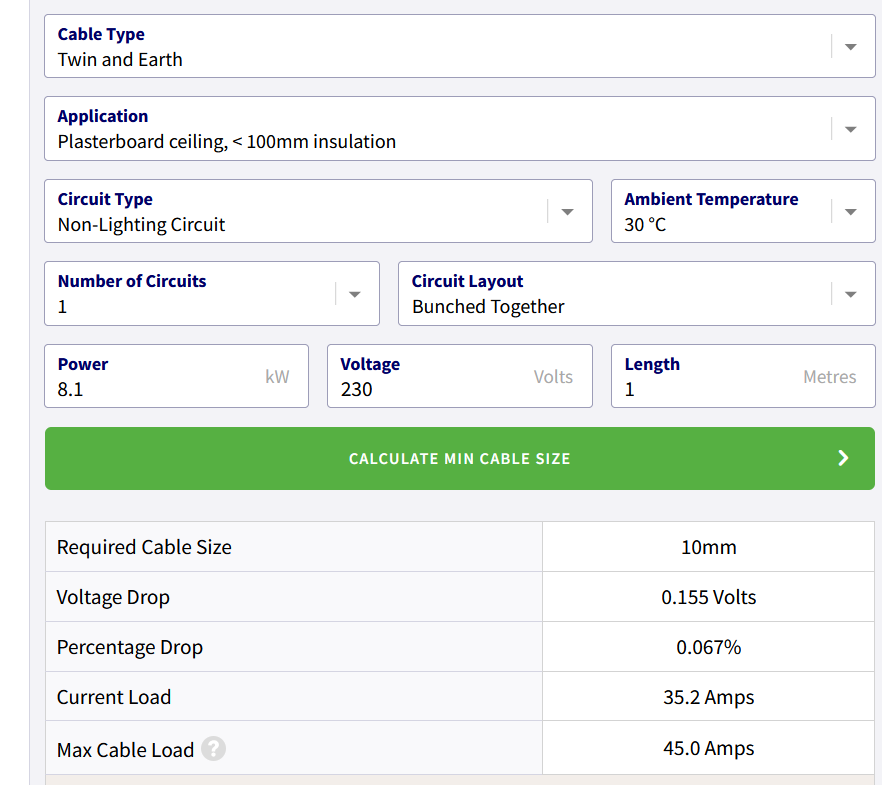Click the 35.2 Amps current load value
The height and width of the screenshot is (785, 882).
pos(708,697)
